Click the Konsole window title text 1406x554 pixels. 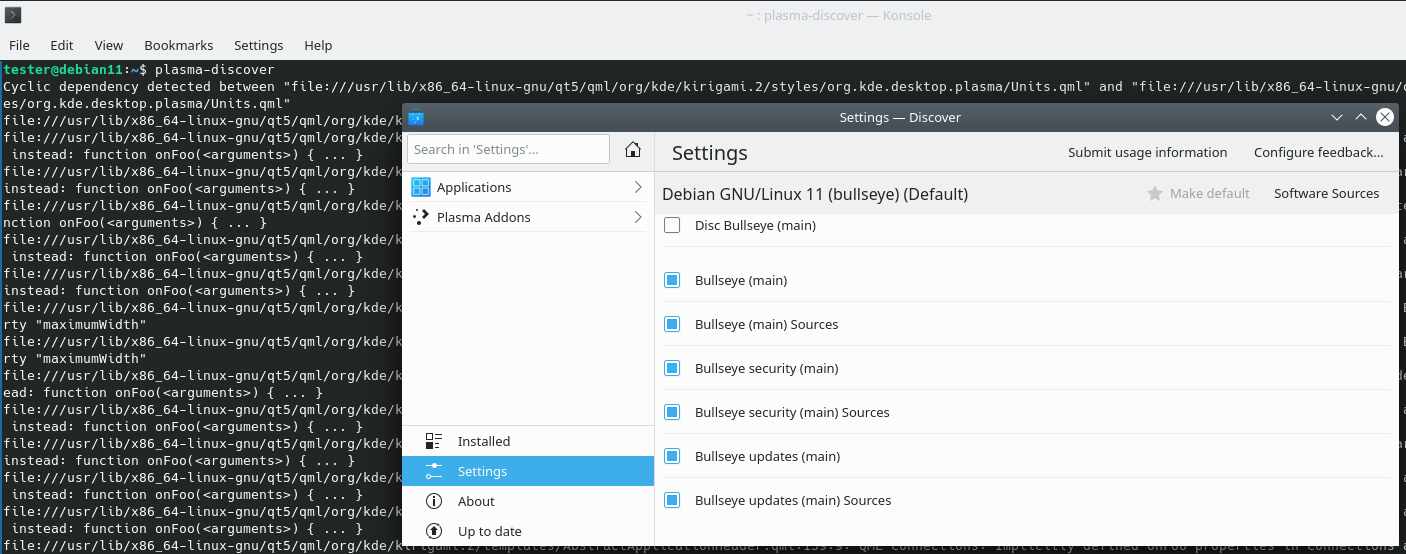[x=839, y=15]
